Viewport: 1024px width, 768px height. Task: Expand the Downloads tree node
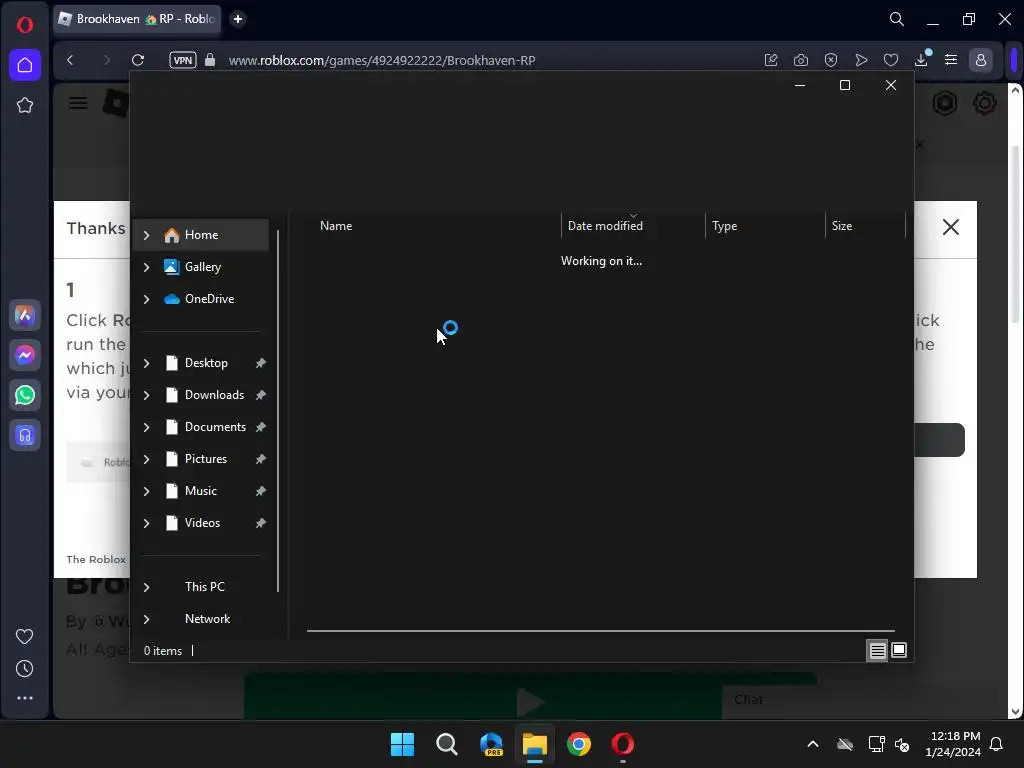pyautogui.click(x=147, y=395)
